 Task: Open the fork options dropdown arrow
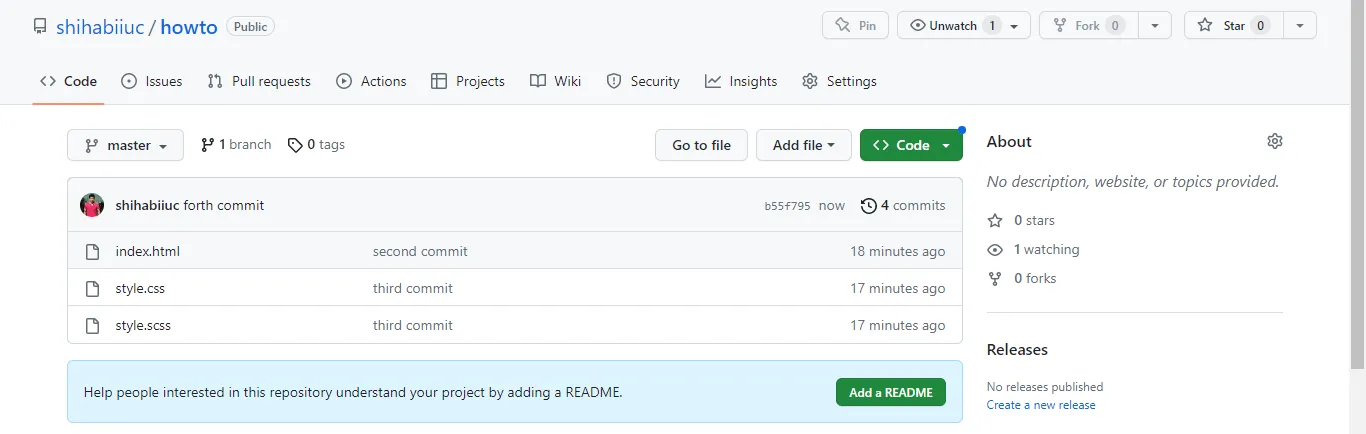tap(1155, 26)
